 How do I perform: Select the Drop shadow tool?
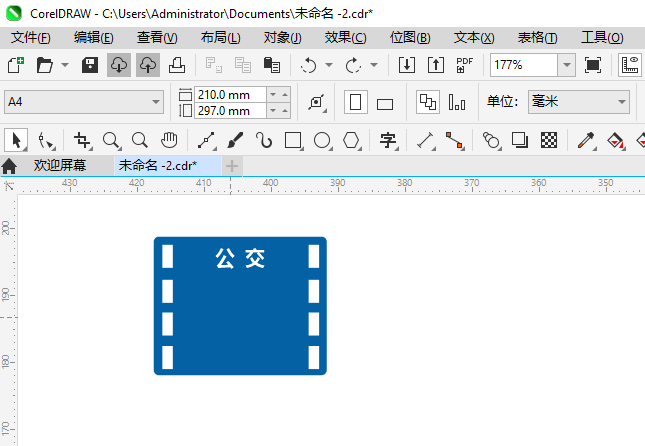click(520, 140)
